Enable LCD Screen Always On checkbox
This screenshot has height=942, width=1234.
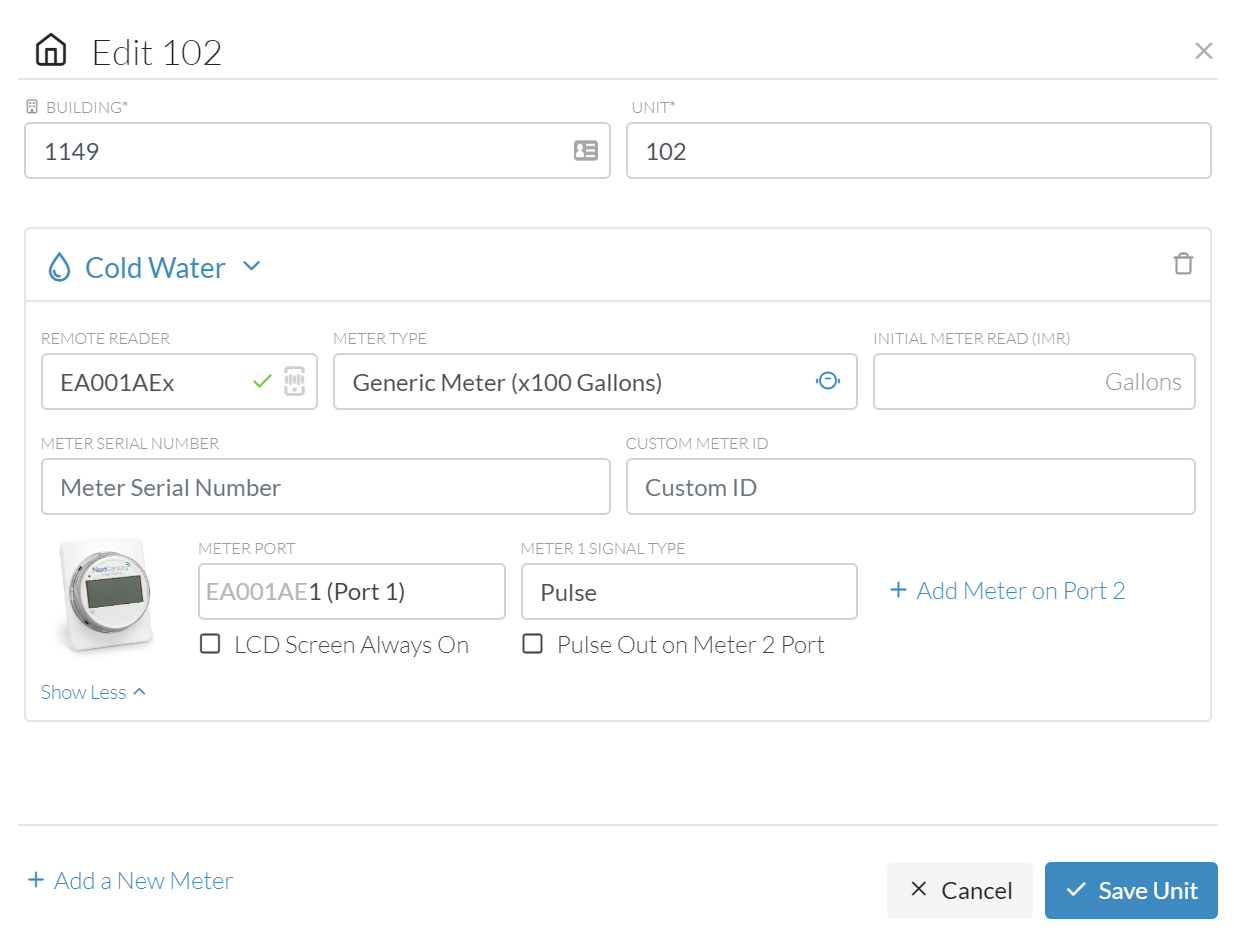210,644
